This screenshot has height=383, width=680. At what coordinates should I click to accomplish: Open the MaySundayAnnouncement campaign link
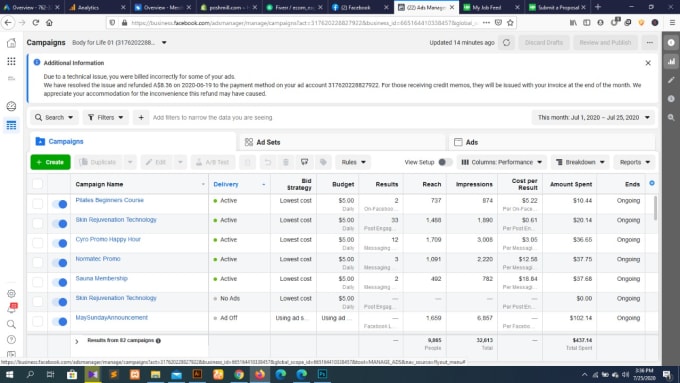pyautogui.click(x=111, y=318)
